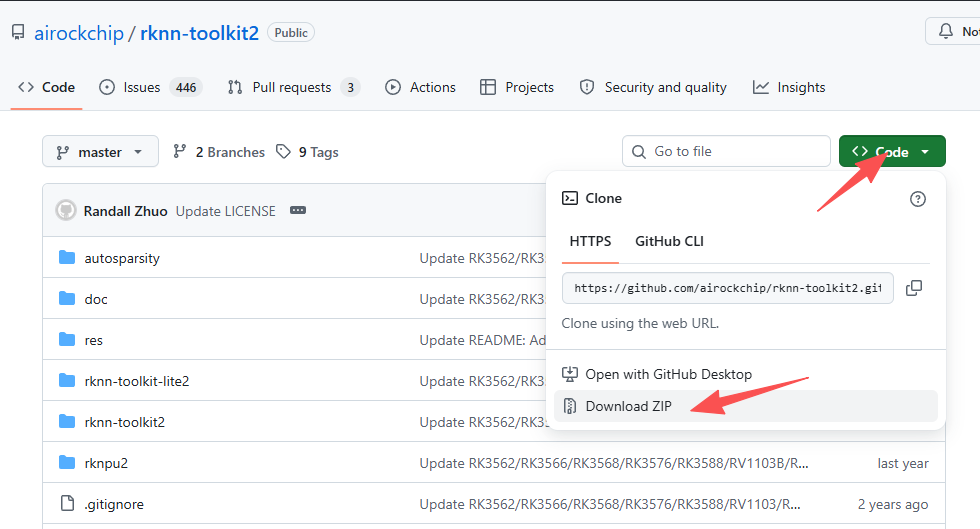The image size is (980, 529).
Task: Open the Issues tab
Action: click(151, 88)
